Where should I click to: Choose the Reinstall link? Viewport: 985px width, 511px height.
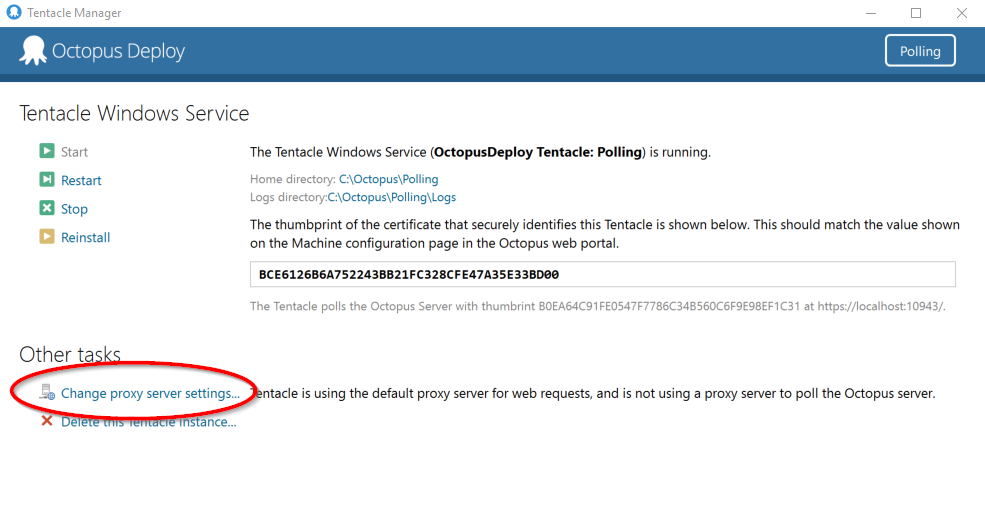coord(85,238)
